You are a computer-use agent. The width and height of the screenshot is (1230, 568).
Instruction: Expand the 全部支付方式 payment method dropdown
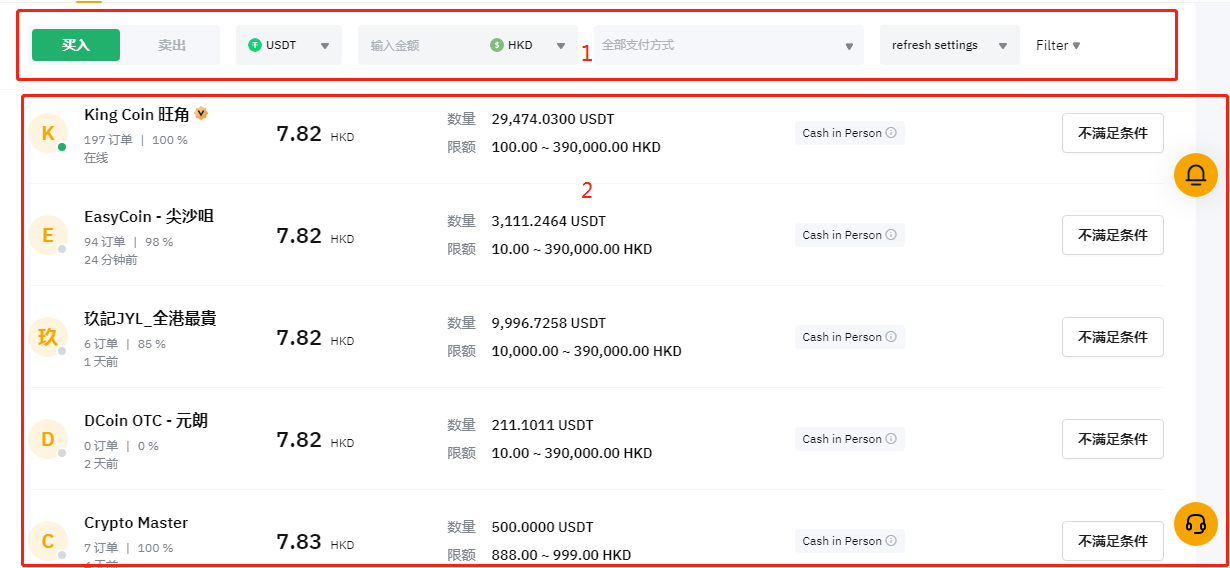point(728,45)
